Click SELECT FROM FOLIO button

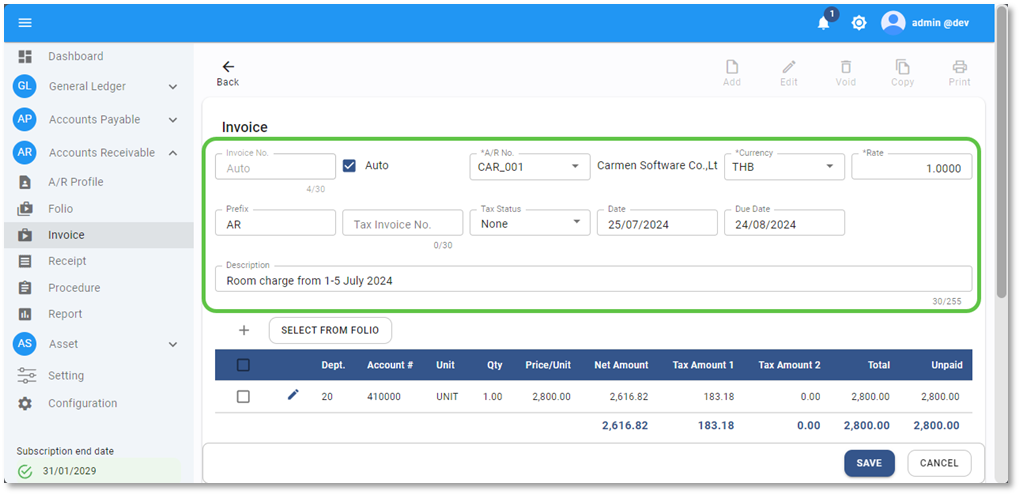tap(330, 330)
